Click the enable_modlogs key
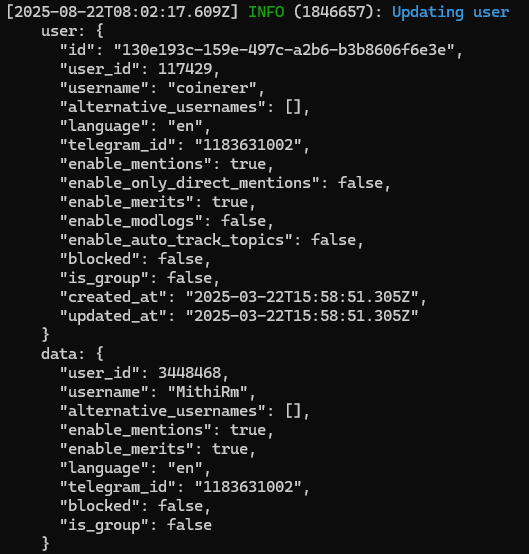 131,221
